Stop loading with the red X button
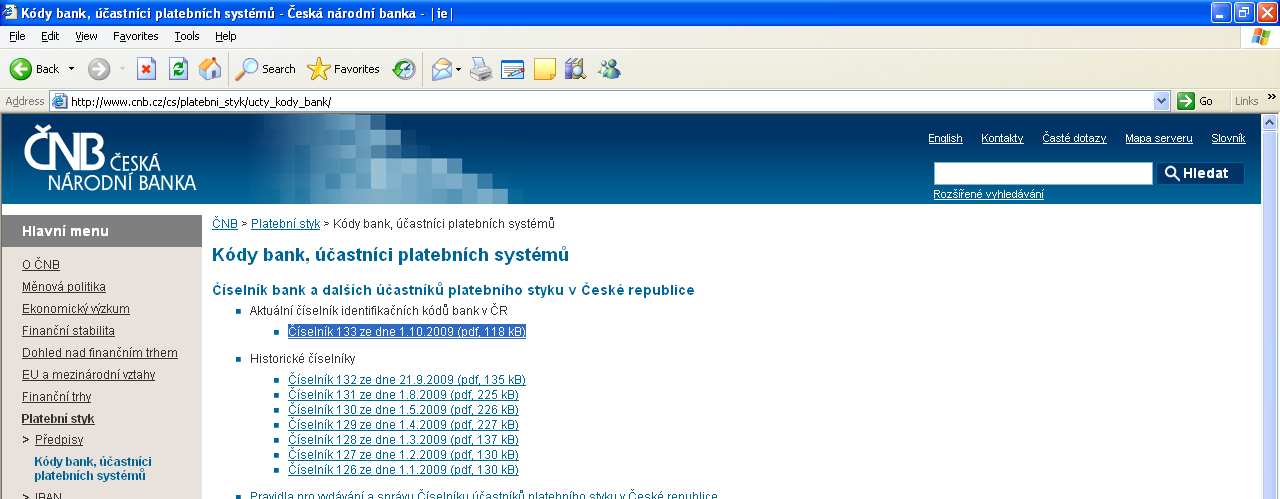Viewport: 1280px width, 499px height. [146, 69]
